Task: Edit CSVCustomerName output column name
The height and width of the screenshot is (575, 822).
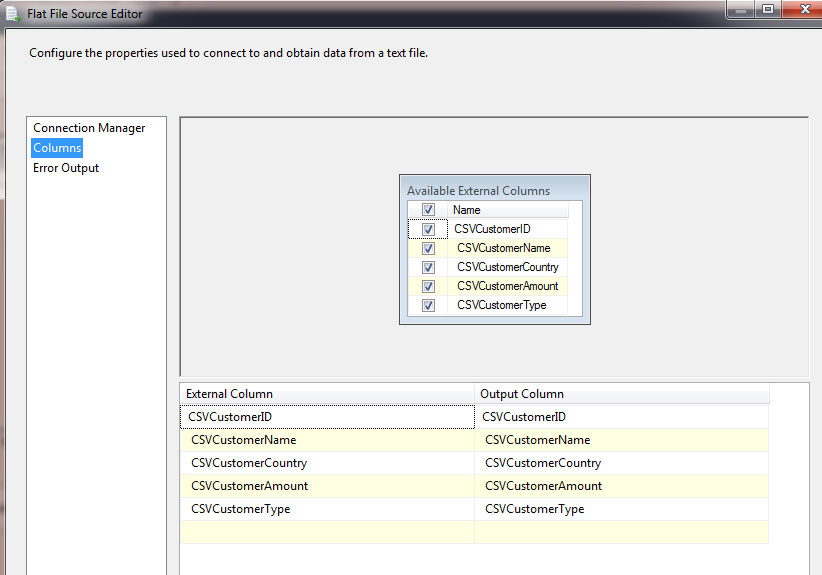Action: point(621,440)
